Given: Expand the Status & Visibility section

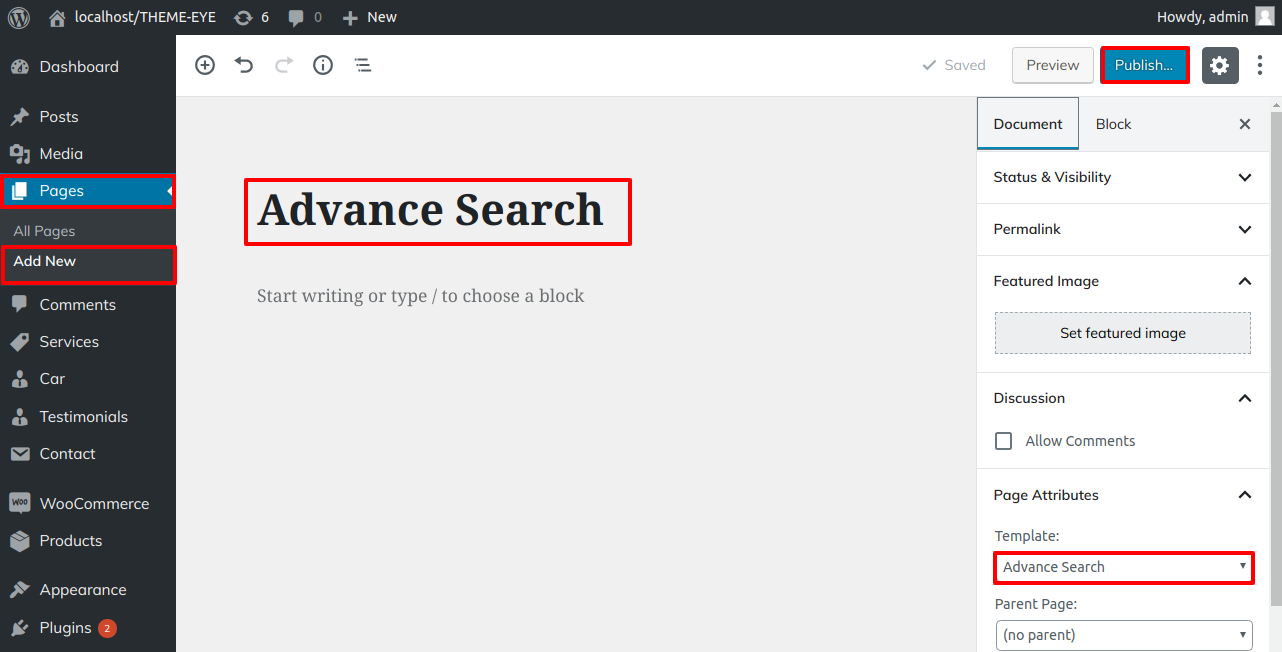Looking at the screenshot, I should pyautogui.click(x=1122, y=177).
